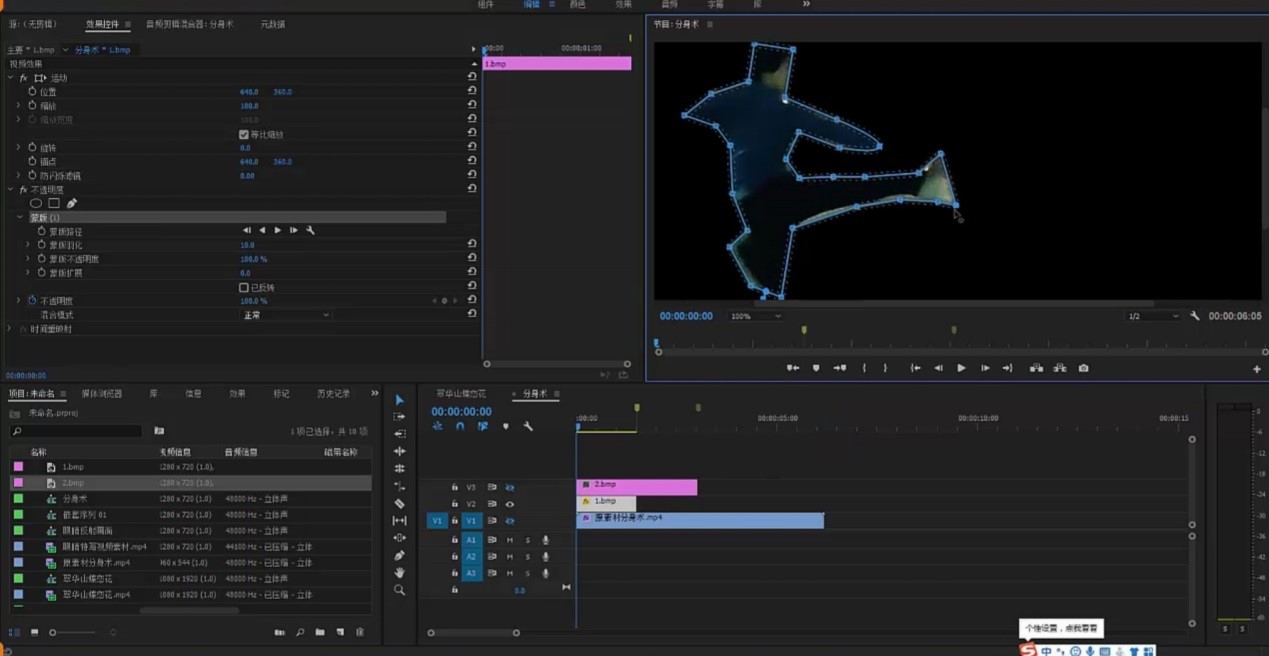Click the project panel thumbnail zoom slider
The height and width of the screenshot is (656, 1269).
pyautogui.click(x=53, y=632)
